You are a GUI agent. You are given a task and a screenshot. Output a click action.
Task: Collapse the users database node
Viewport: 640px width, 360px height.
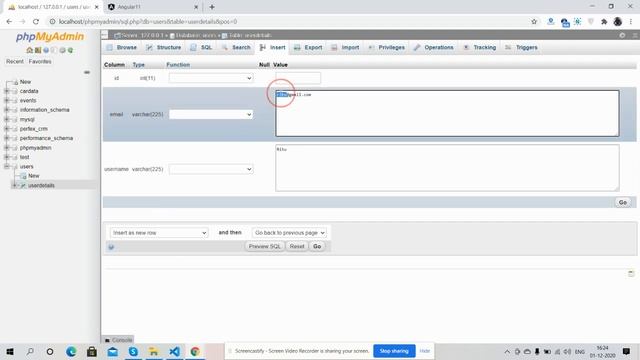[x=7, y=167]
